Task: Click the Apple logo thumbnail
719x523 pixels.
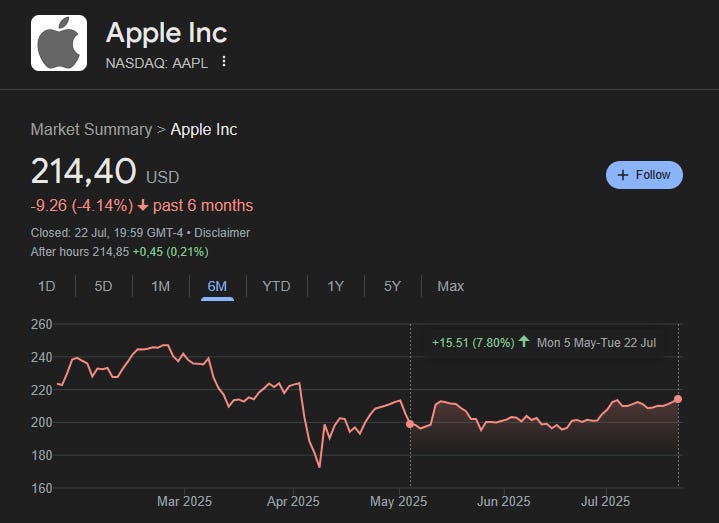Action: point(59,43)
